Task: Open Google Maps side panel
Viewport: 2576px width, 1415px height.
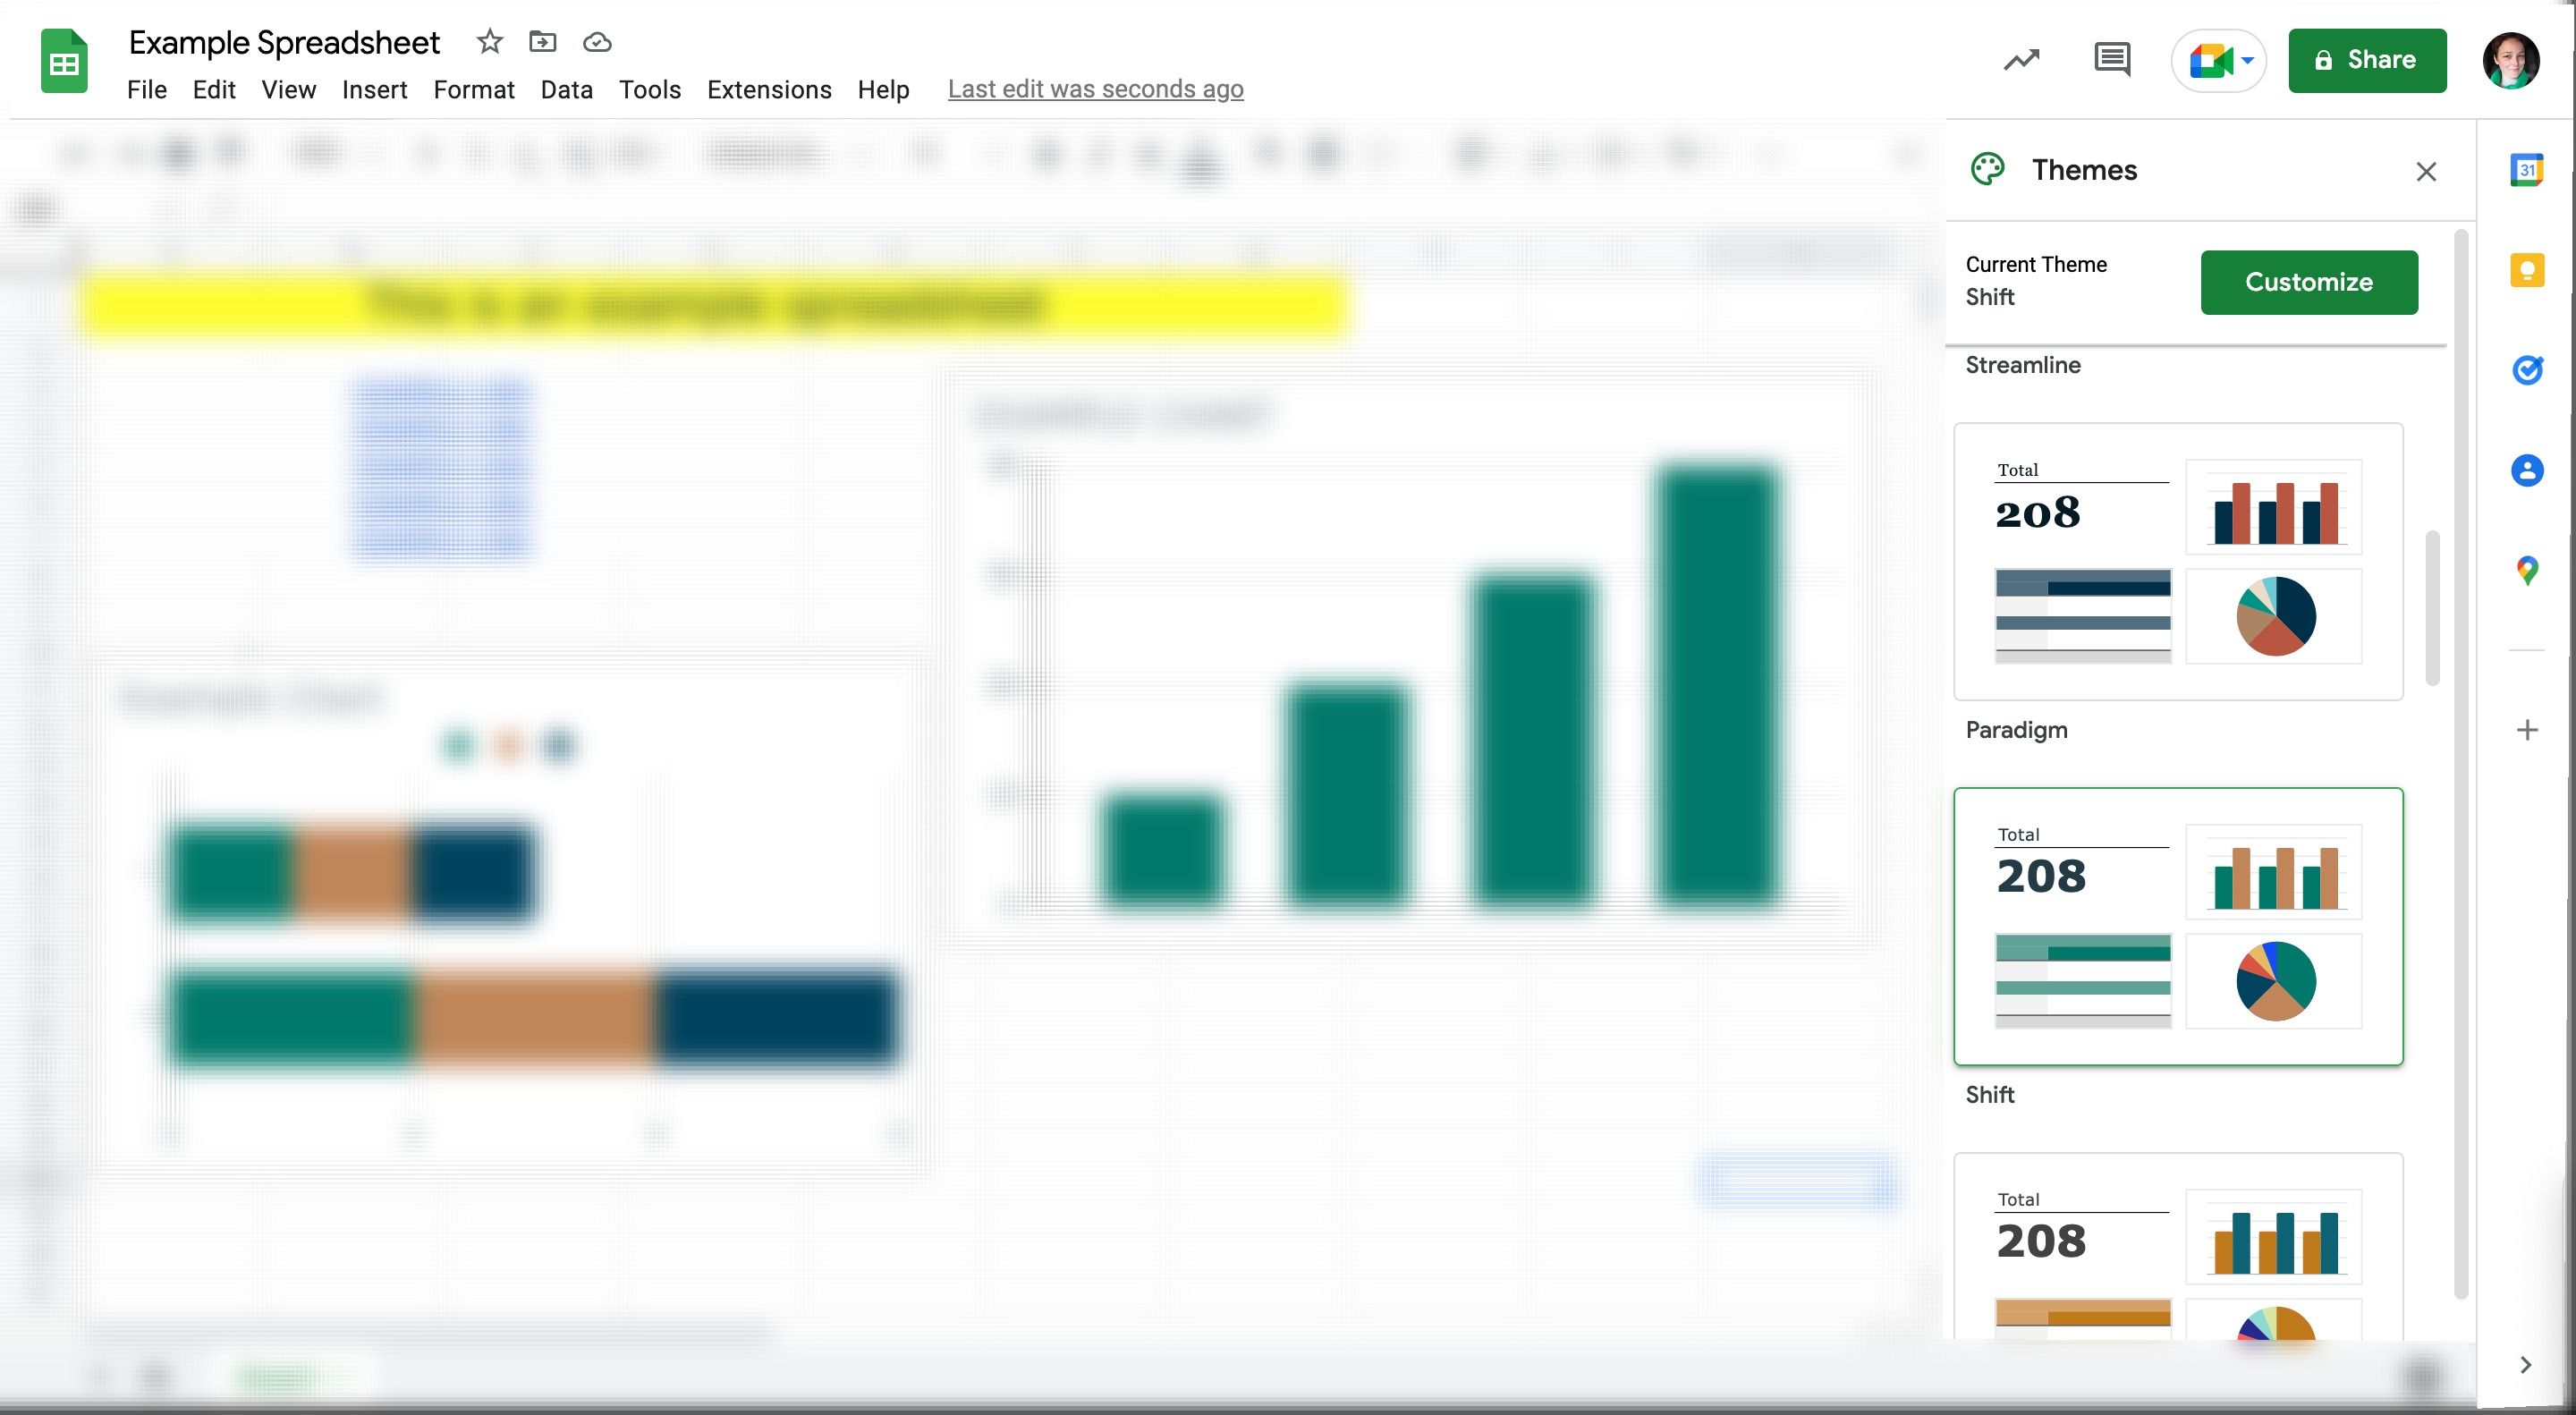Action: click(x=2528, y=571)
